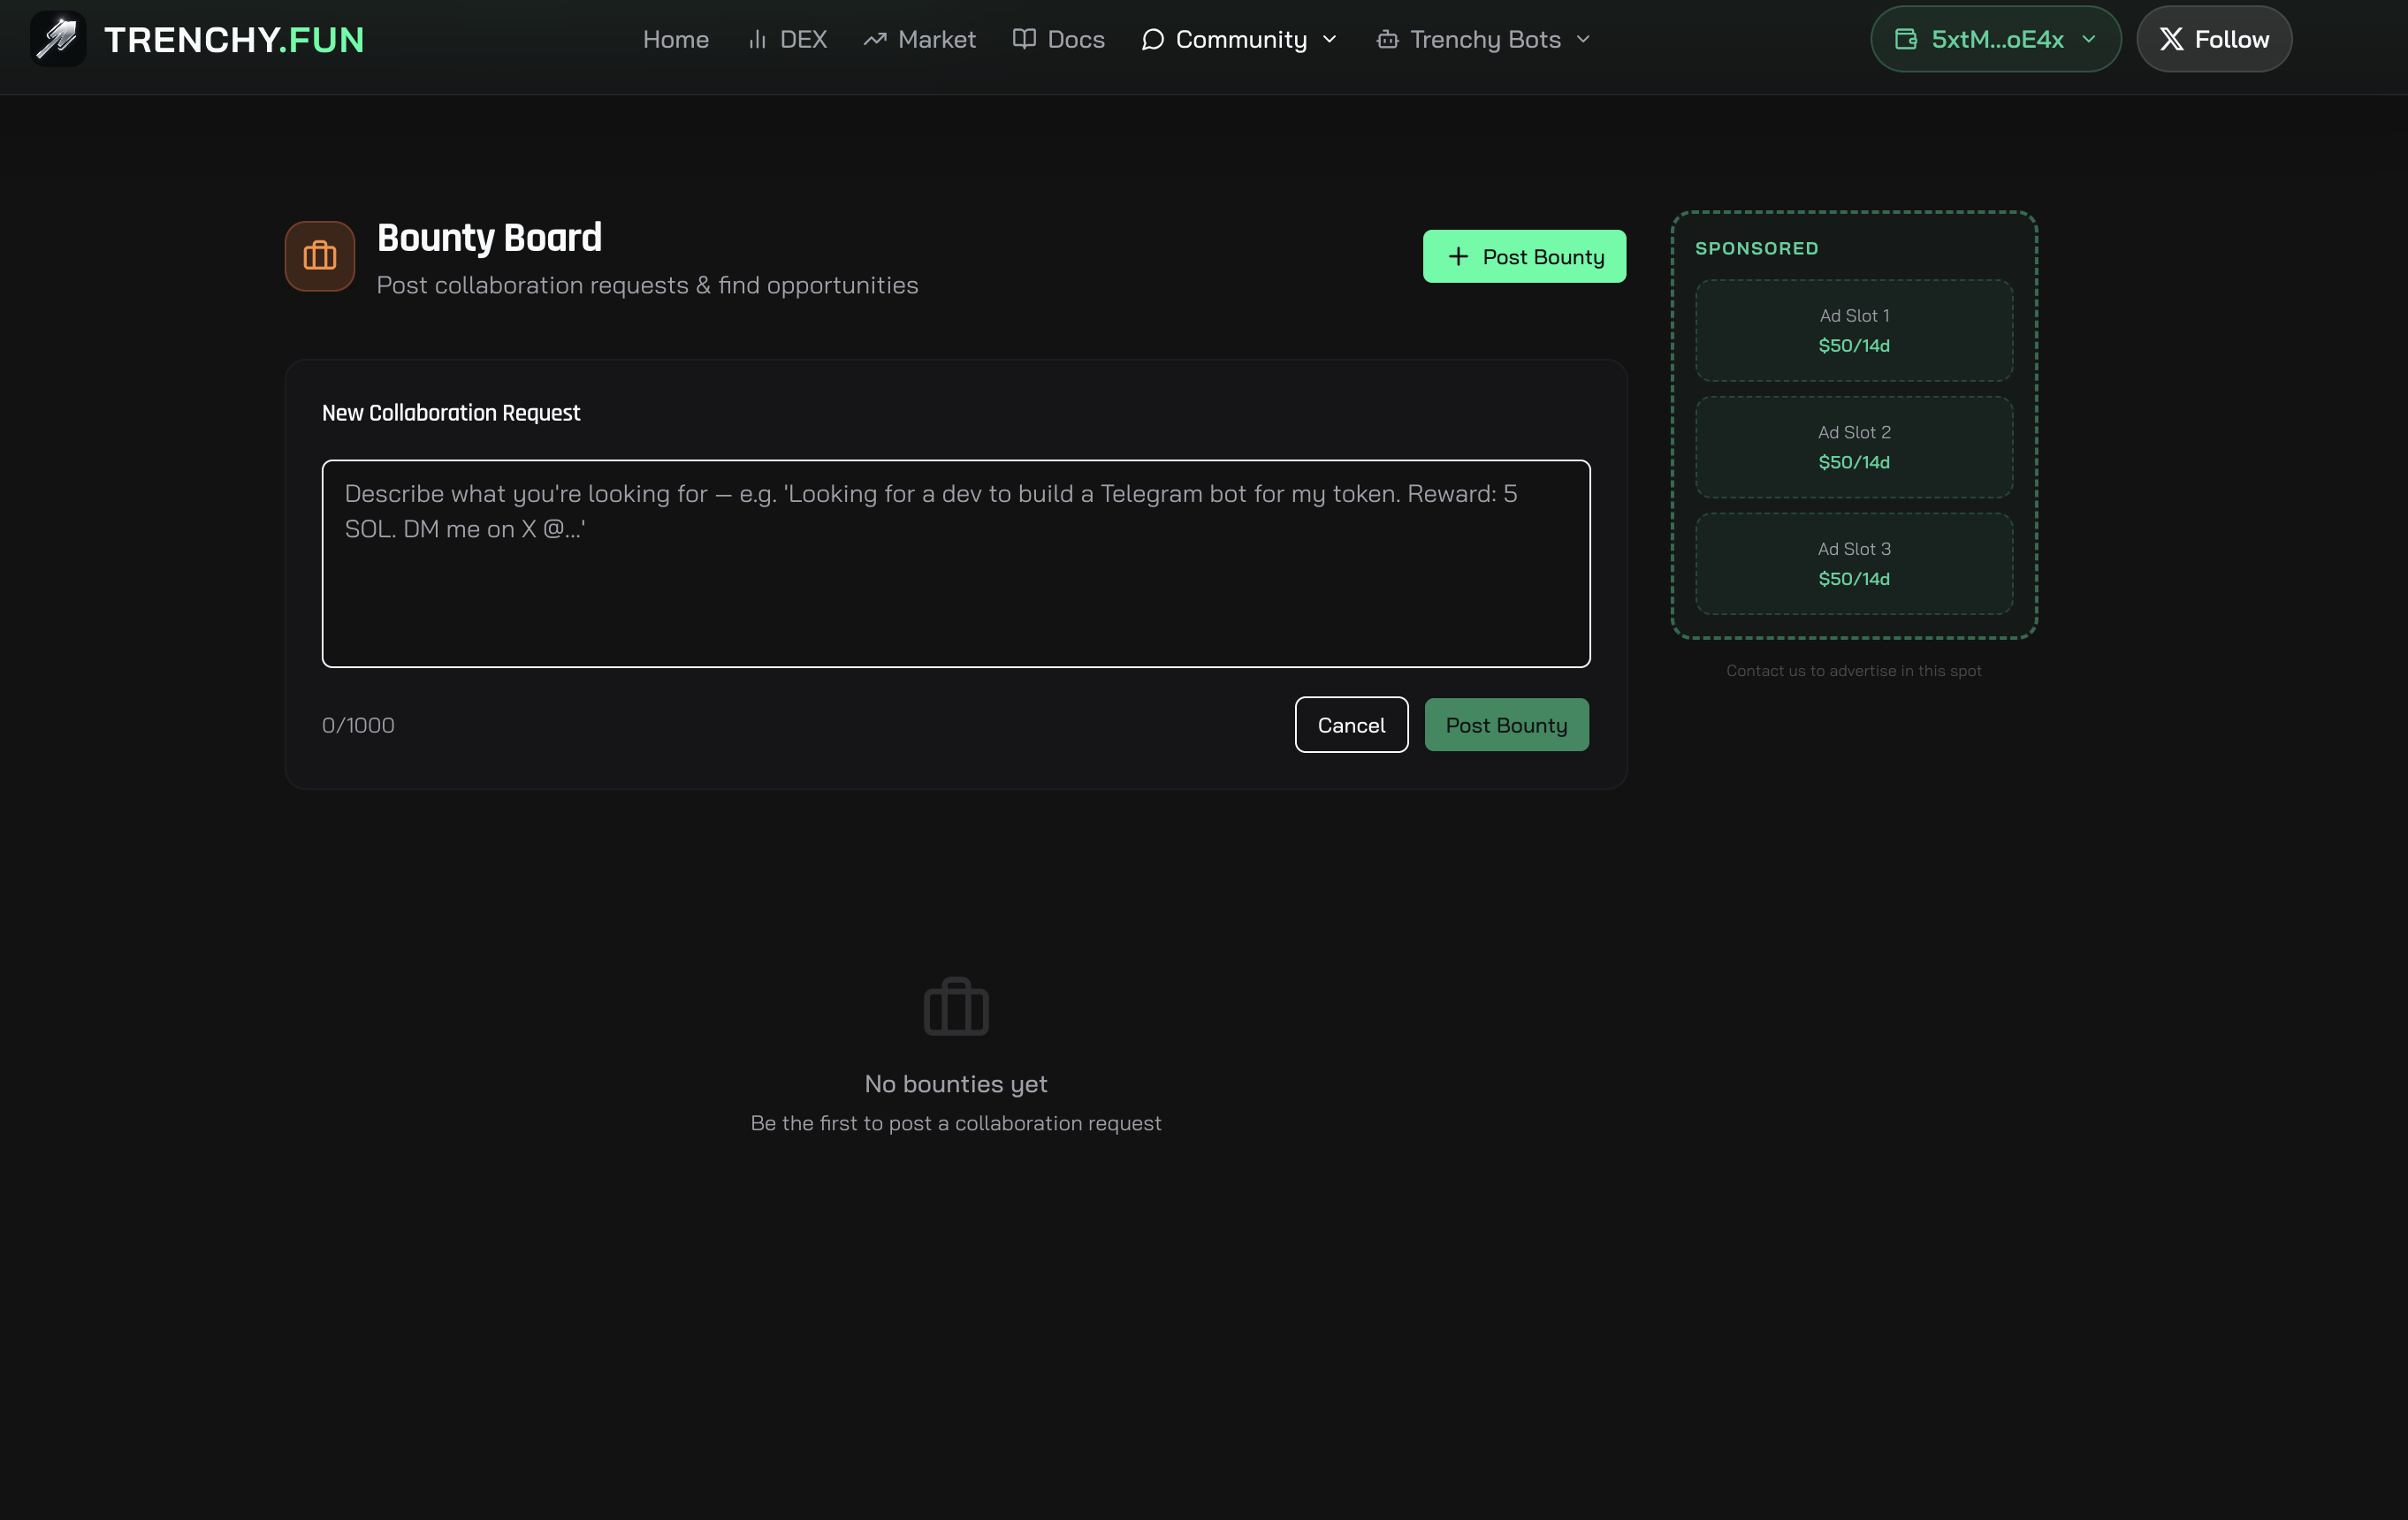
Task: Submit the form with the lower Post Bounty button
Action: 1506,725
